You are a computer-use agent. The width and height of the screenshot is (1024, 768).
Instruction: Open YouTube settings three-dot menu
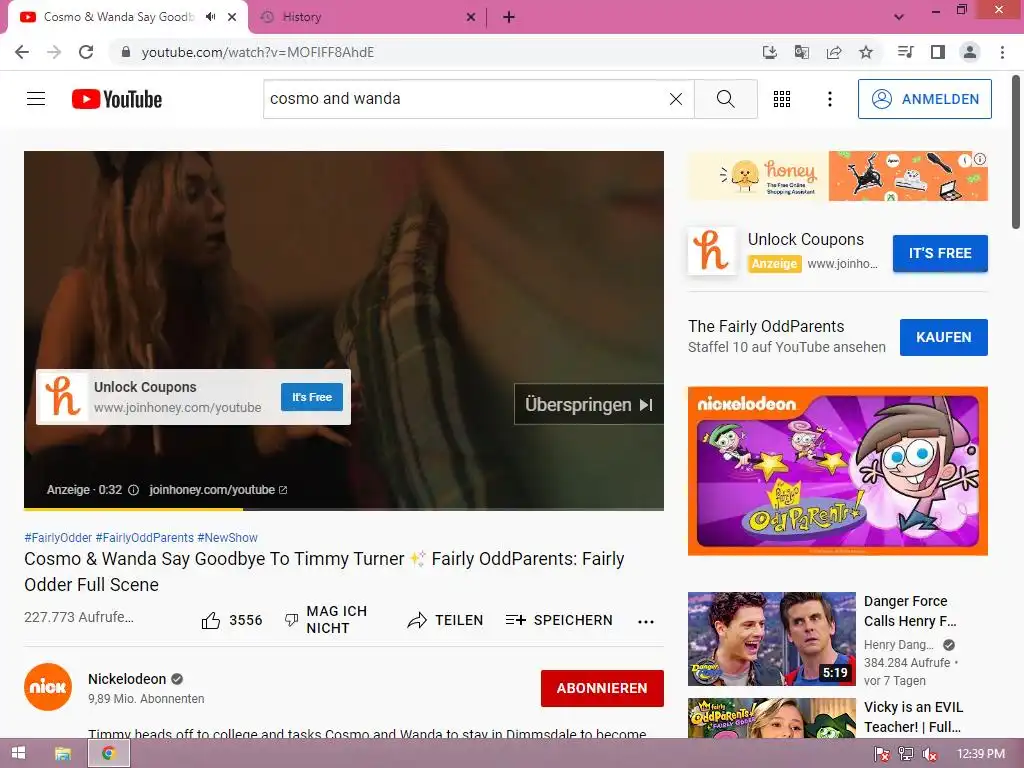[x=829, y=99]
